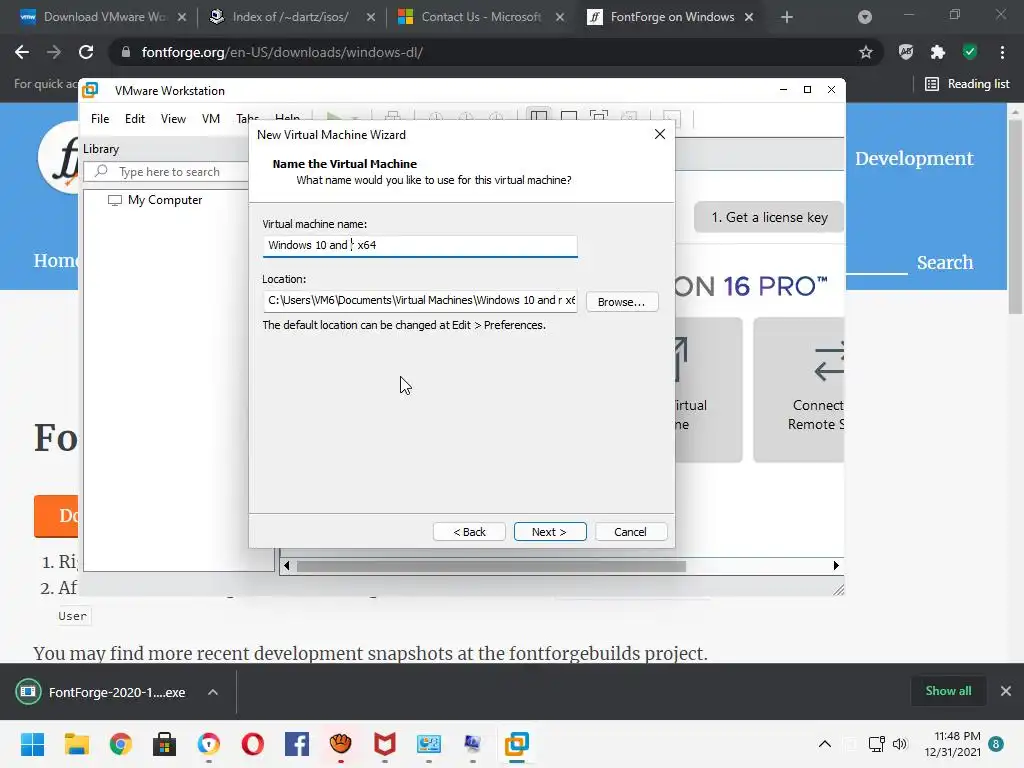Open the VMware View menu
The image size is (1024, 768).
click(173, 118)
